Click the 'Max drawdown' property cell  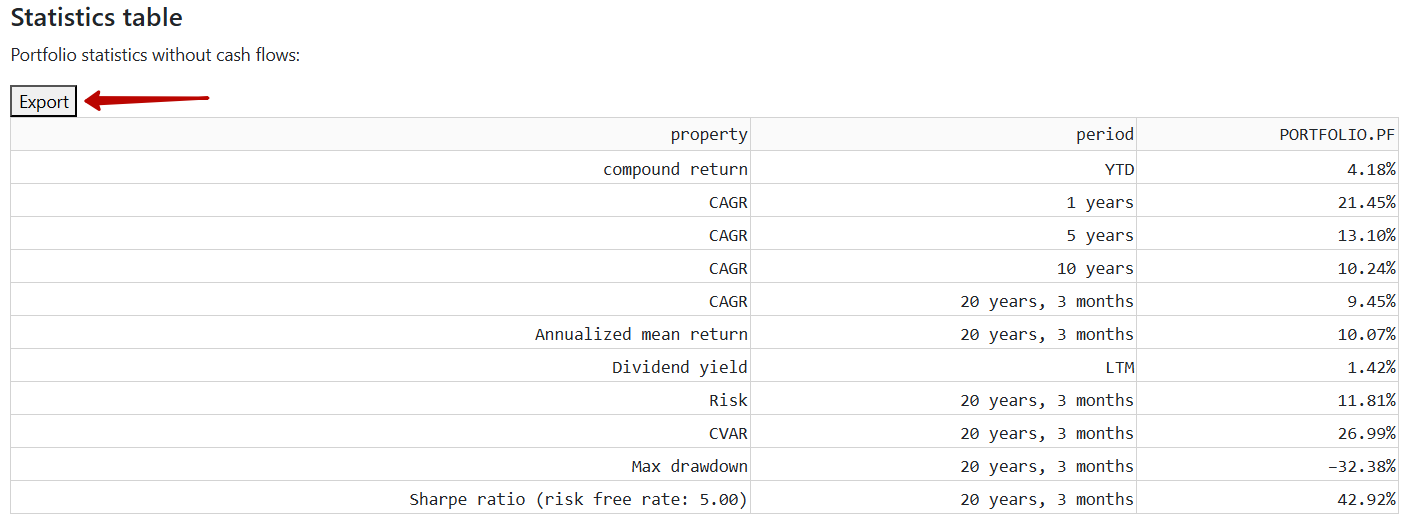[x=380, y=465]
